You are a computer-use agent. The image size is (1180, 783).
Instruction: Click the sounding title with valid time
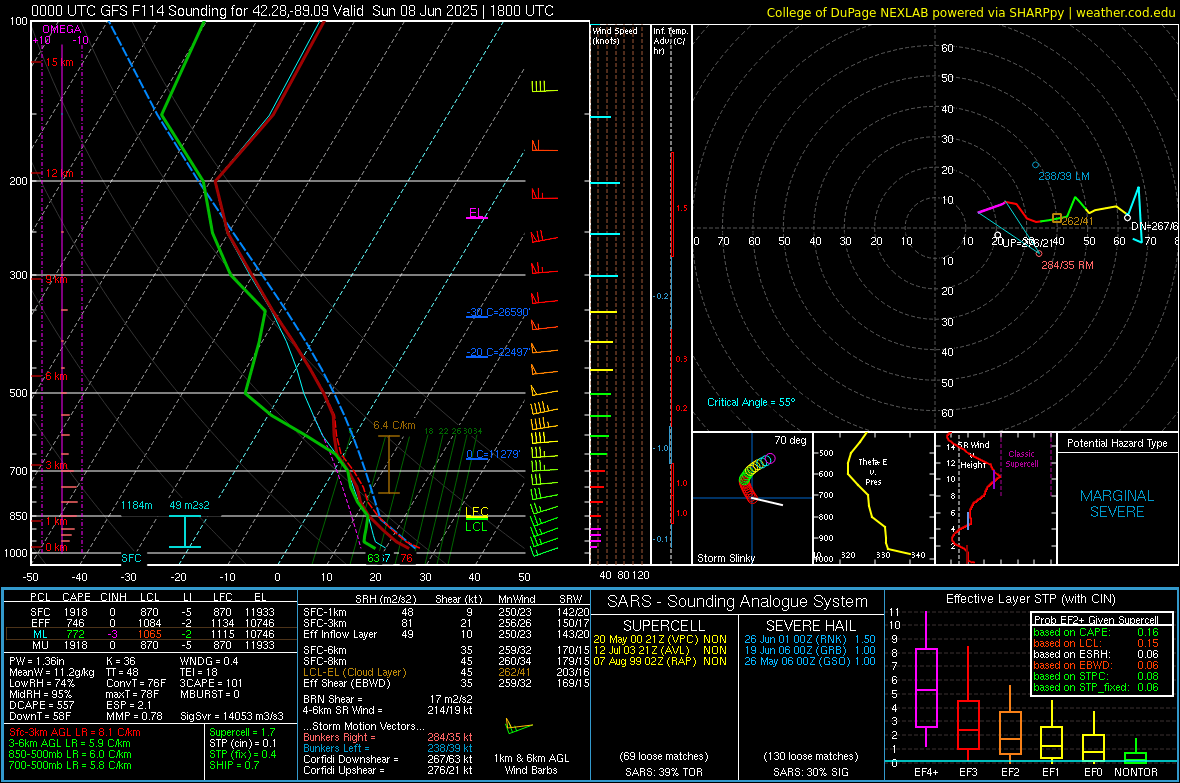[x=292, y=11]
